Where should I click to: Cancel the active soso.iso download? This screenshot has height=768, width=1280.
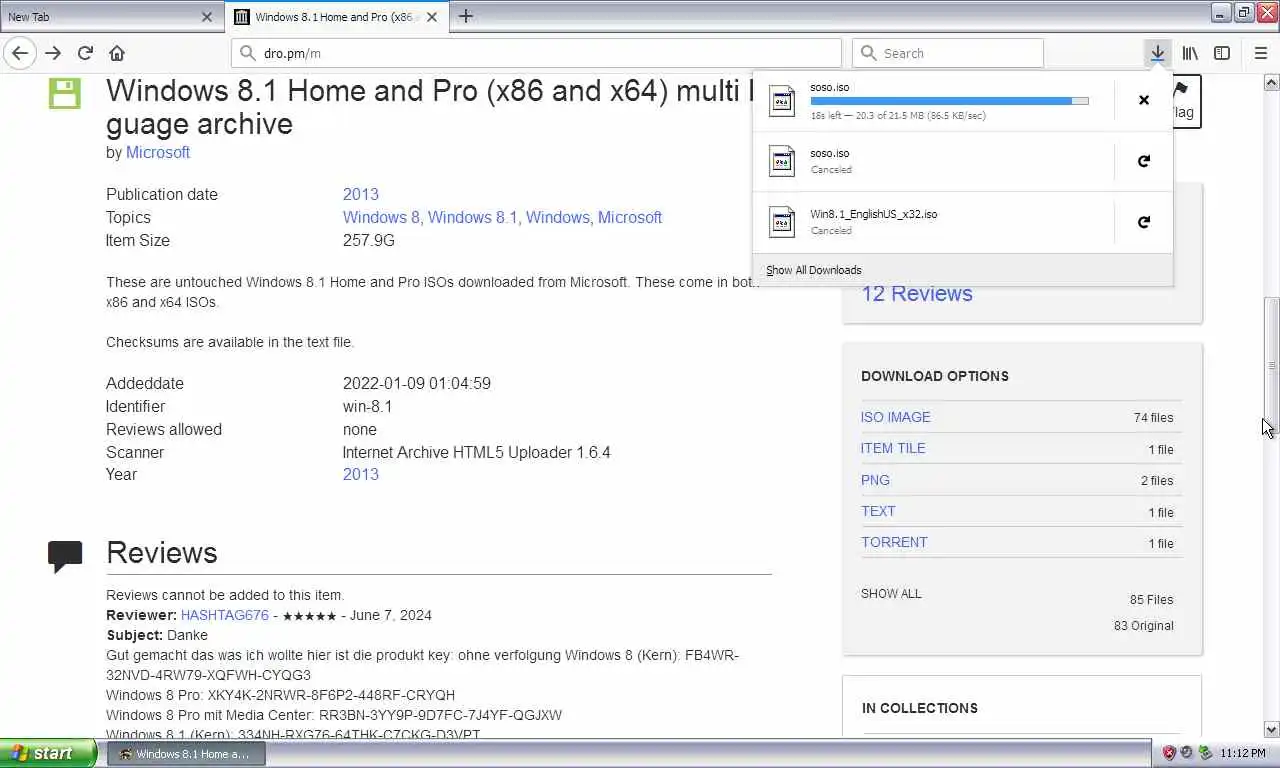point(1144,100)
